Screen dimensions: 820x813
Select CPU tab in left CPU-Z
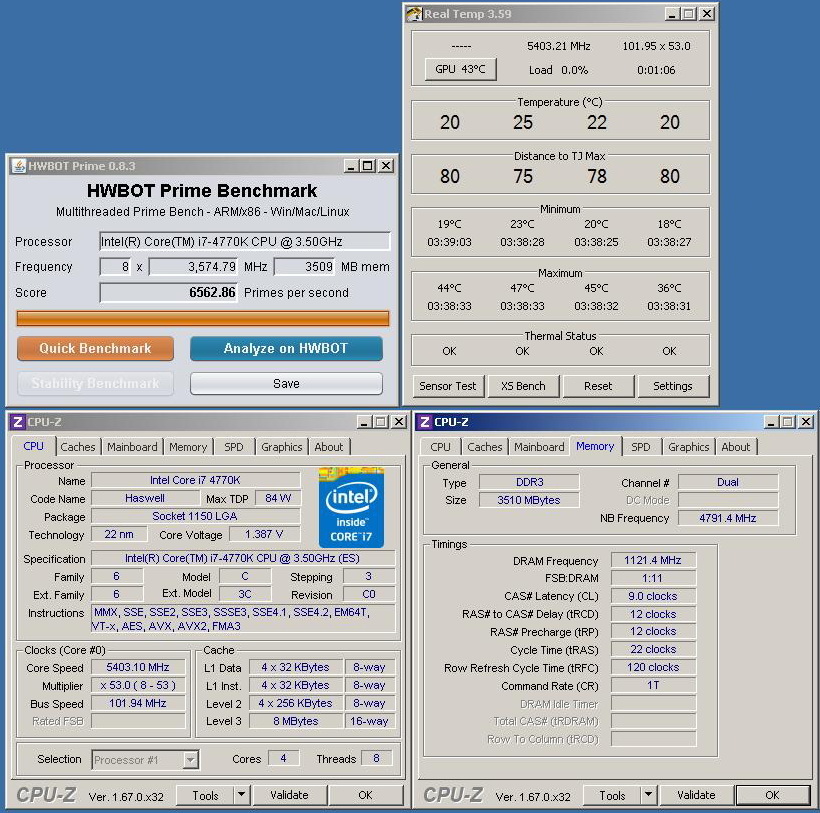click(x=33, y=446)
